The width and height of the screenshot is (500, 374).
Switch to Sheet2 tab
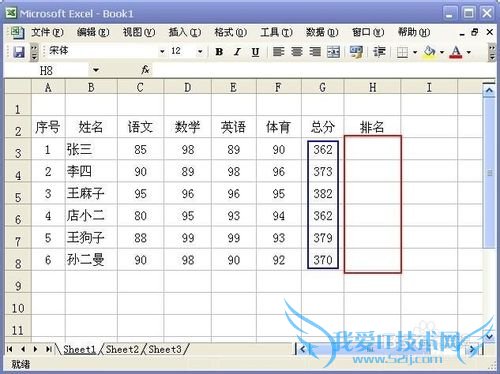tap(122, 349)
